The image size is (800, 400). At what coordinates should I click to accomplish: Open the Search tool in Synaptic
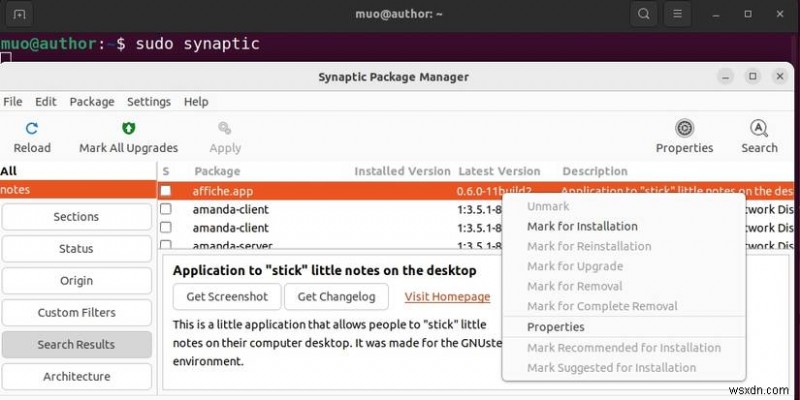[x=759, y=137]
